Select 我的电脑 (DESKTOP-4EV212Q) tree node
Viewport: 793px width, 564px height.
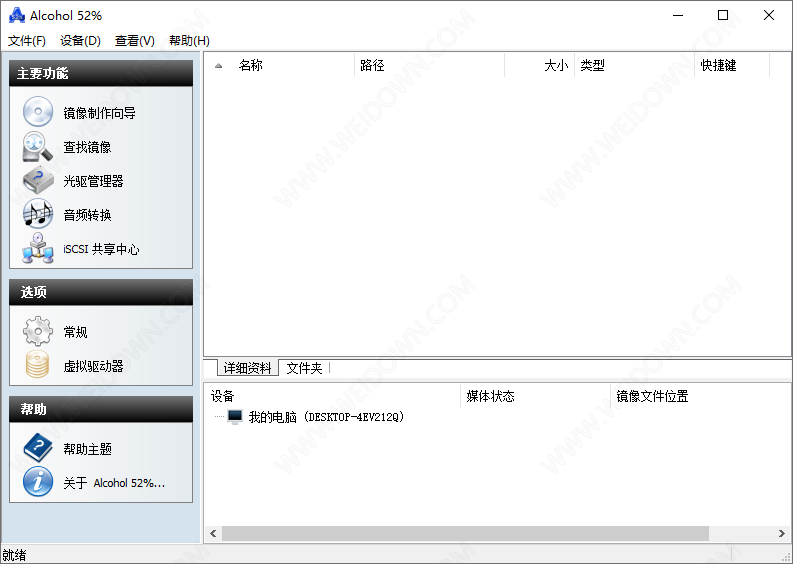[326, 417]
